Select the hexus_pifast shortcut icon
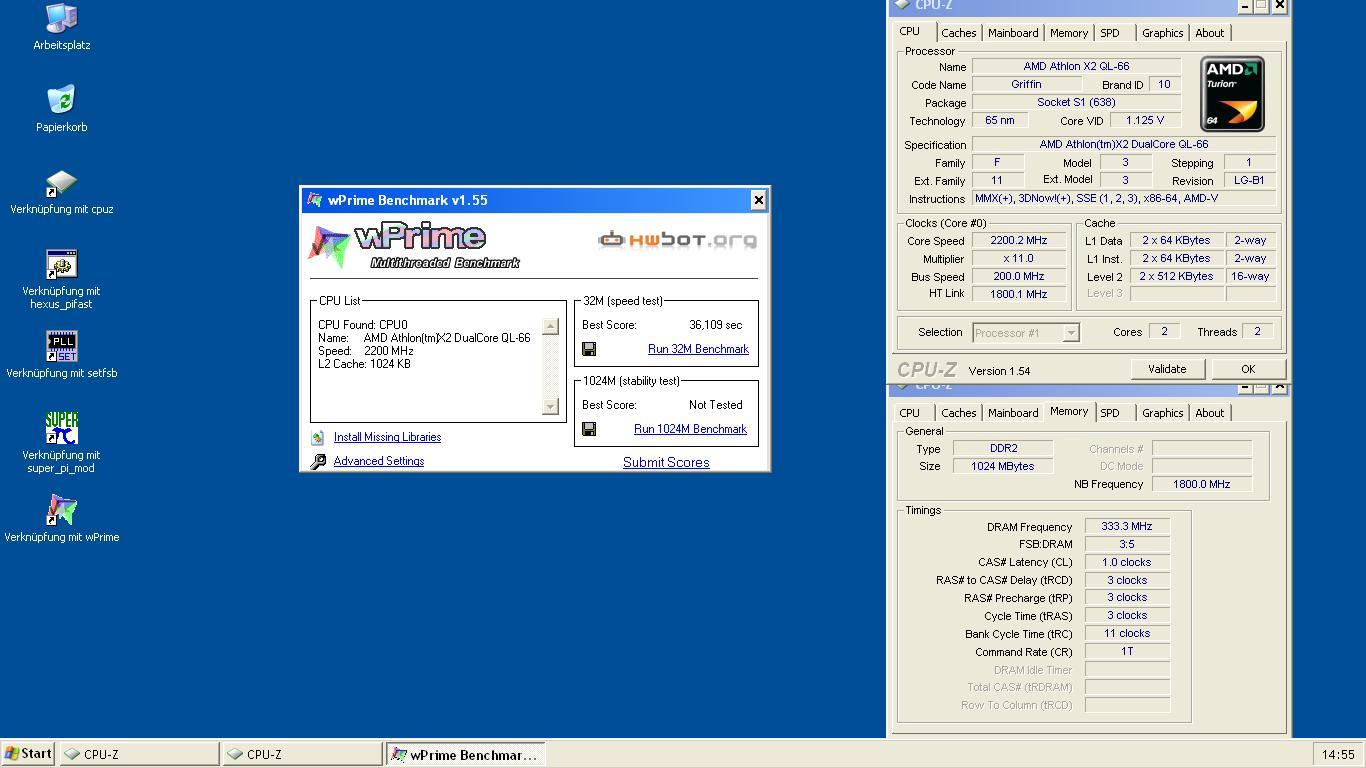 click(x=61, y=264)
